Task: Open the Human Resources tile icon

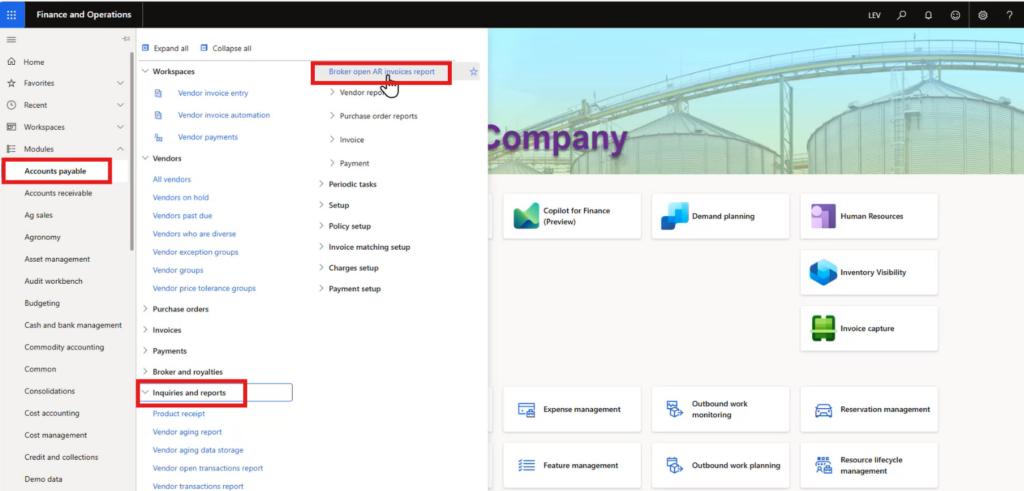Action: (x=823, y=216)
